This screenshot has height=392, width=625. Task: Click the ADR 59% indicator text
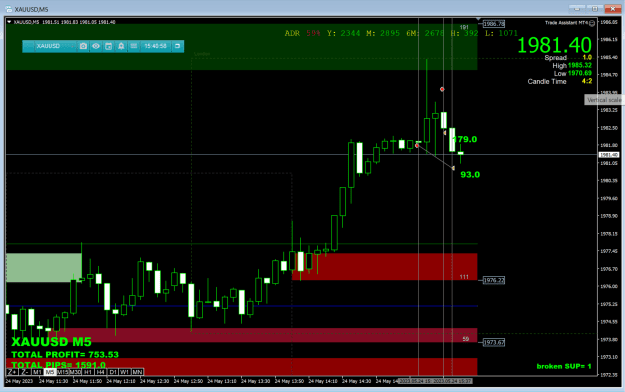303,33
